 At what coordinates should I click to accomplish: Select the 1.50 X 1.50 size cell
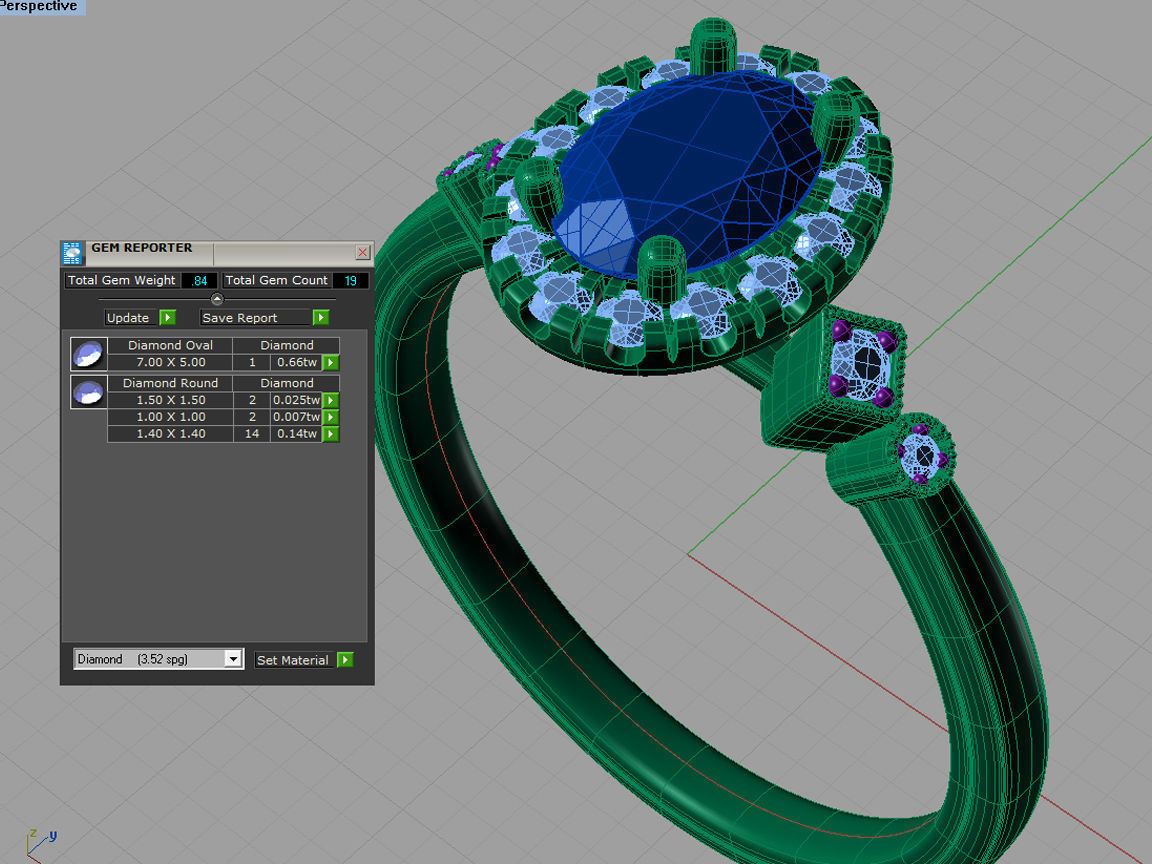coord(170,400)
